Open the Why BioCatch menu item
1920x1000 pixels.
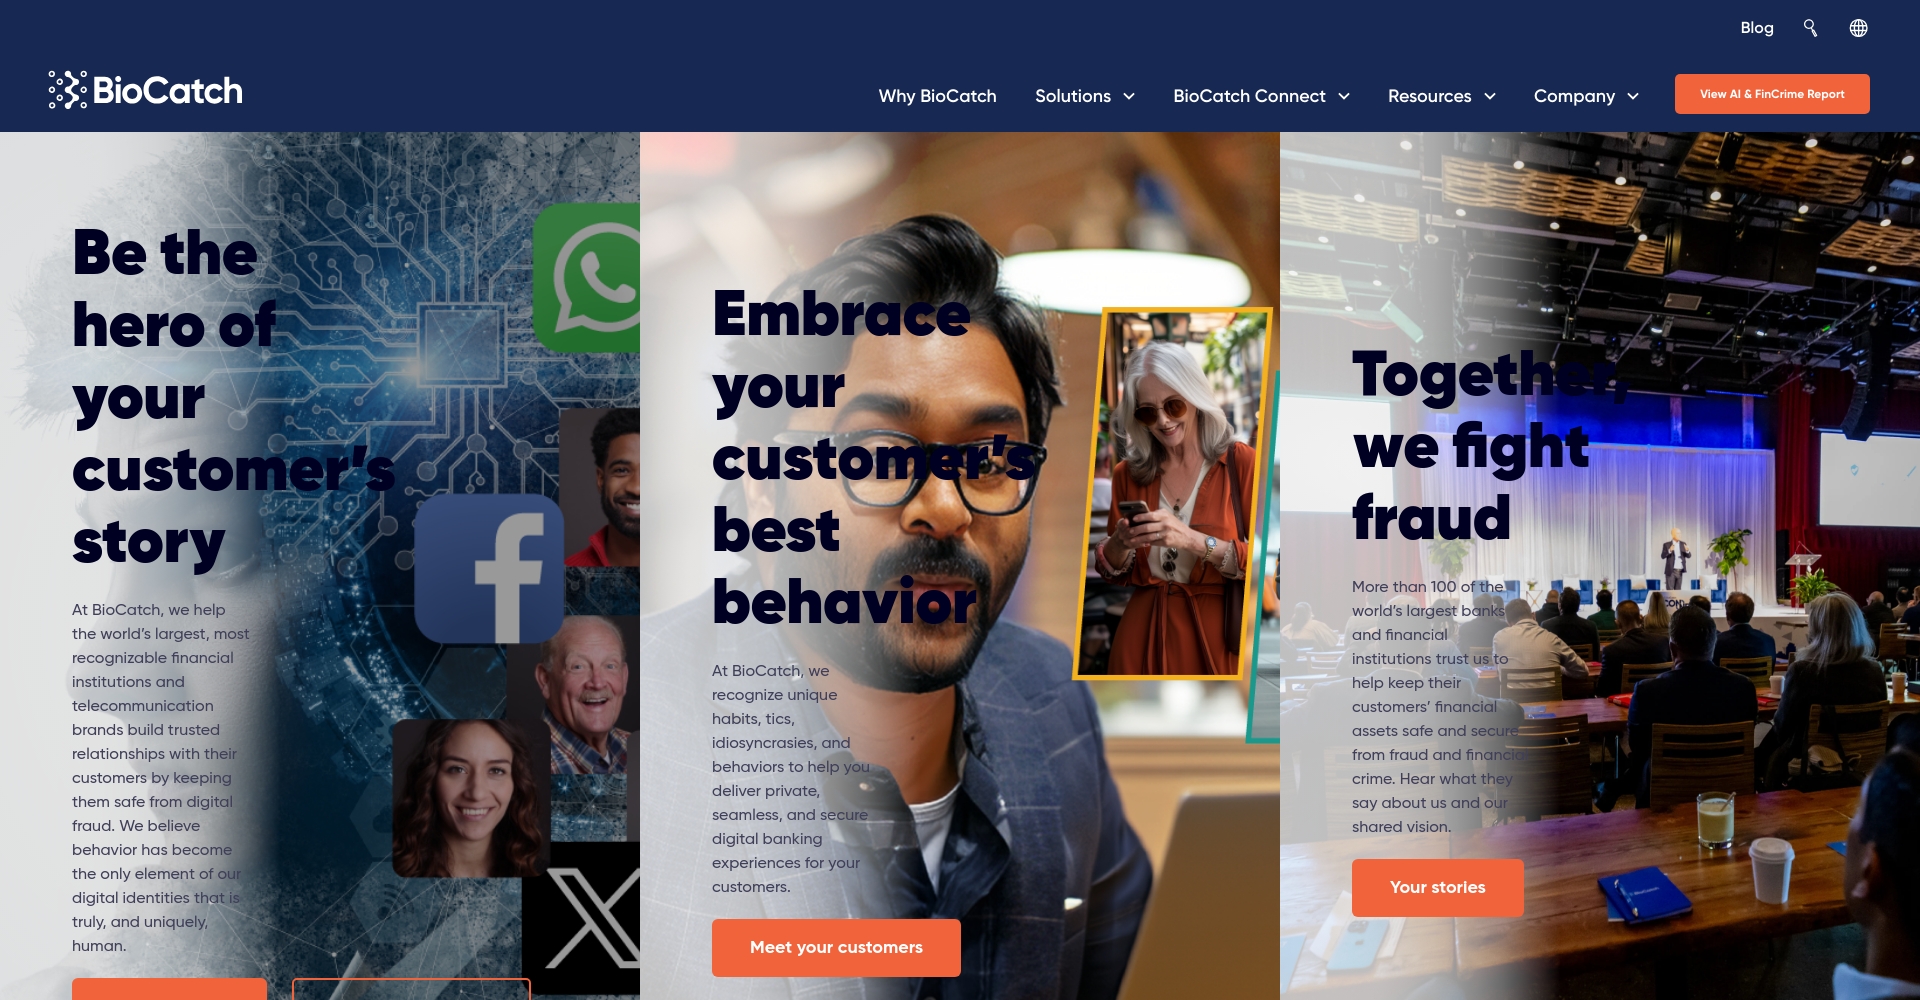937,96
